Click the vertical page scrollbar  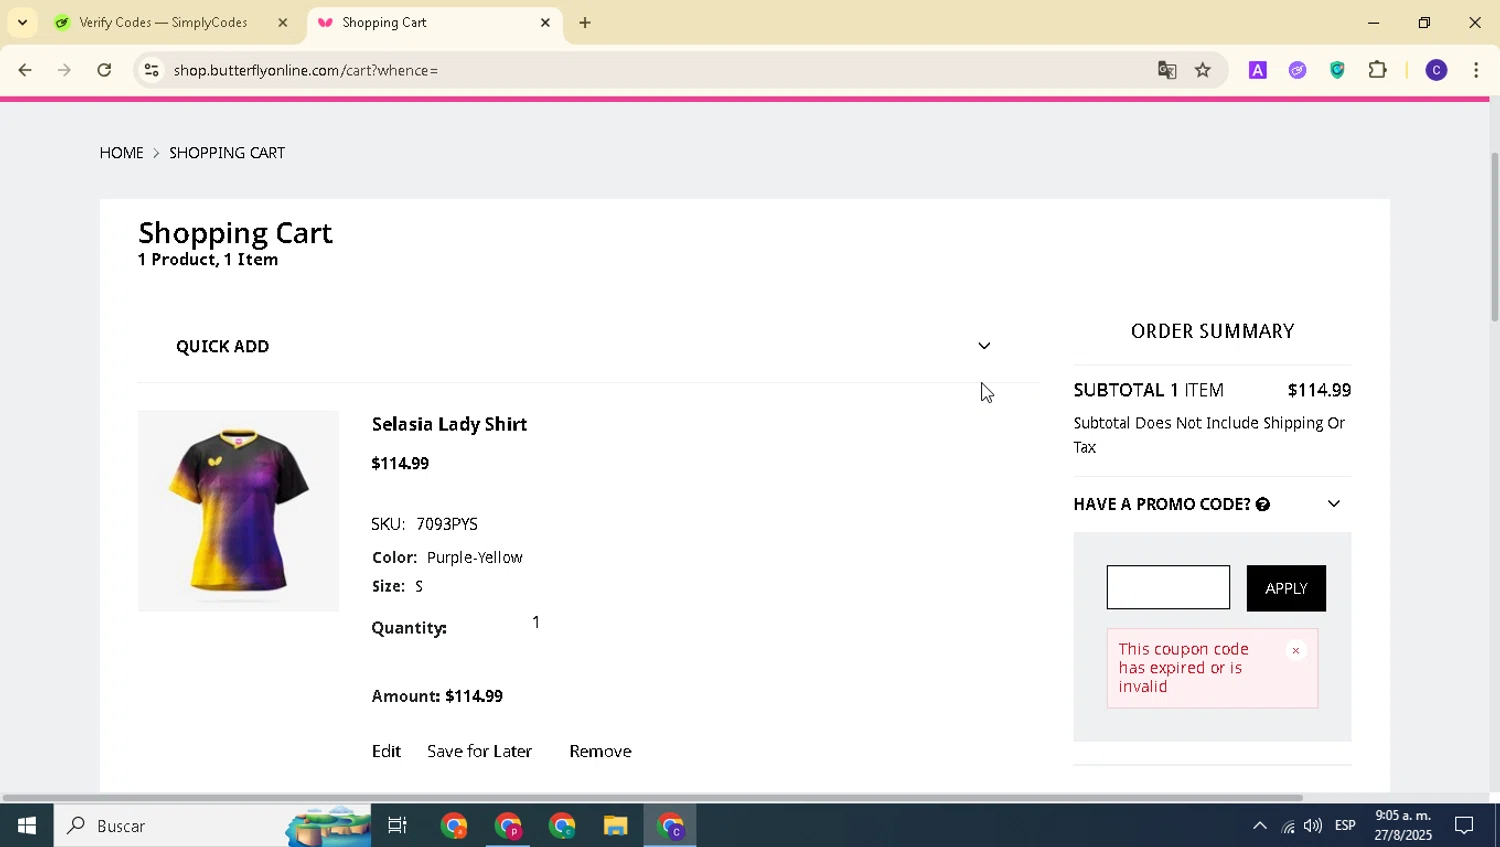click(x=1494, y=237)
